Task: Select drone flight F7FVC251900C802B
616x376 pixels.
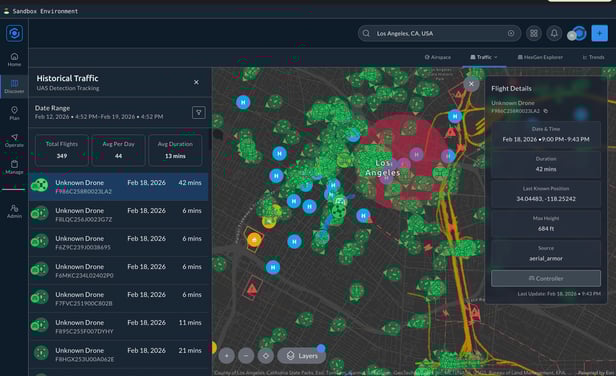Action: coord(119,298)
